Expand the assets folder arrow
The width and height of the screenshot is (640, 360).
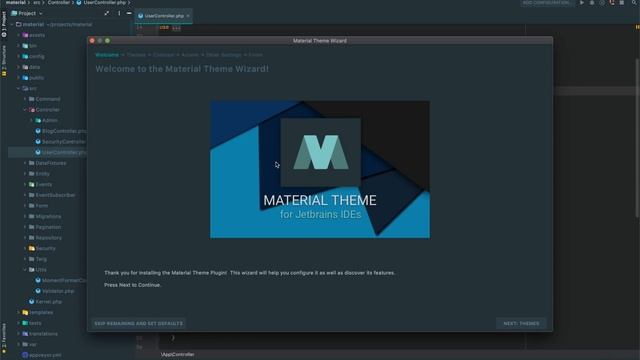point(18,35)
